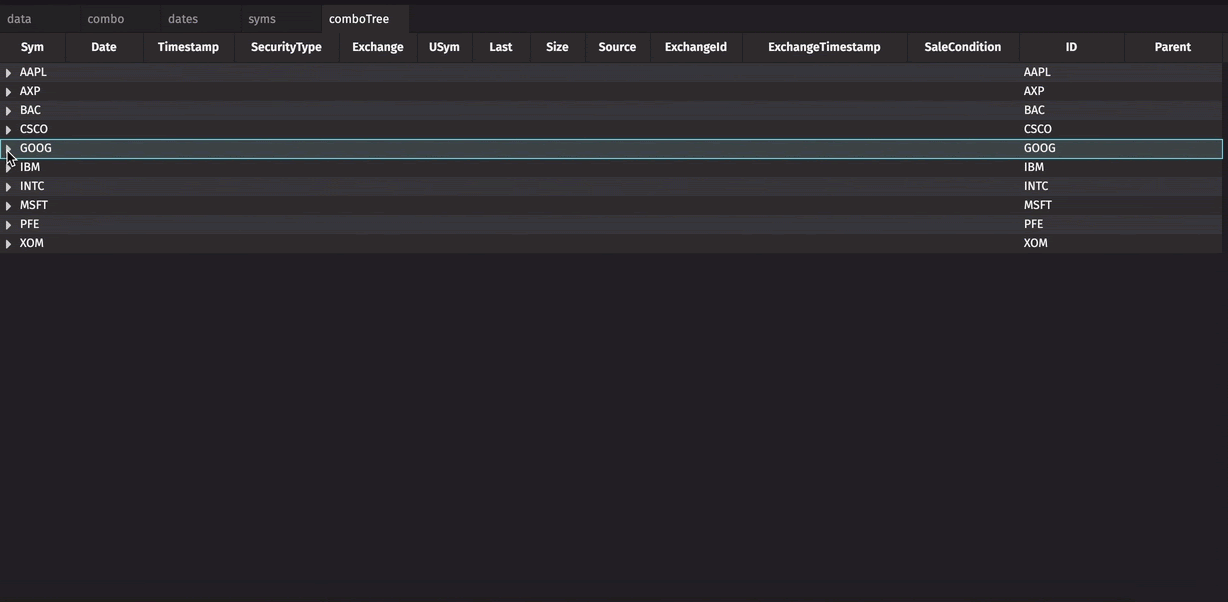Select GOOG text in Sym column
Screen dimensions: 1228x602
click(x=36, y=148)
